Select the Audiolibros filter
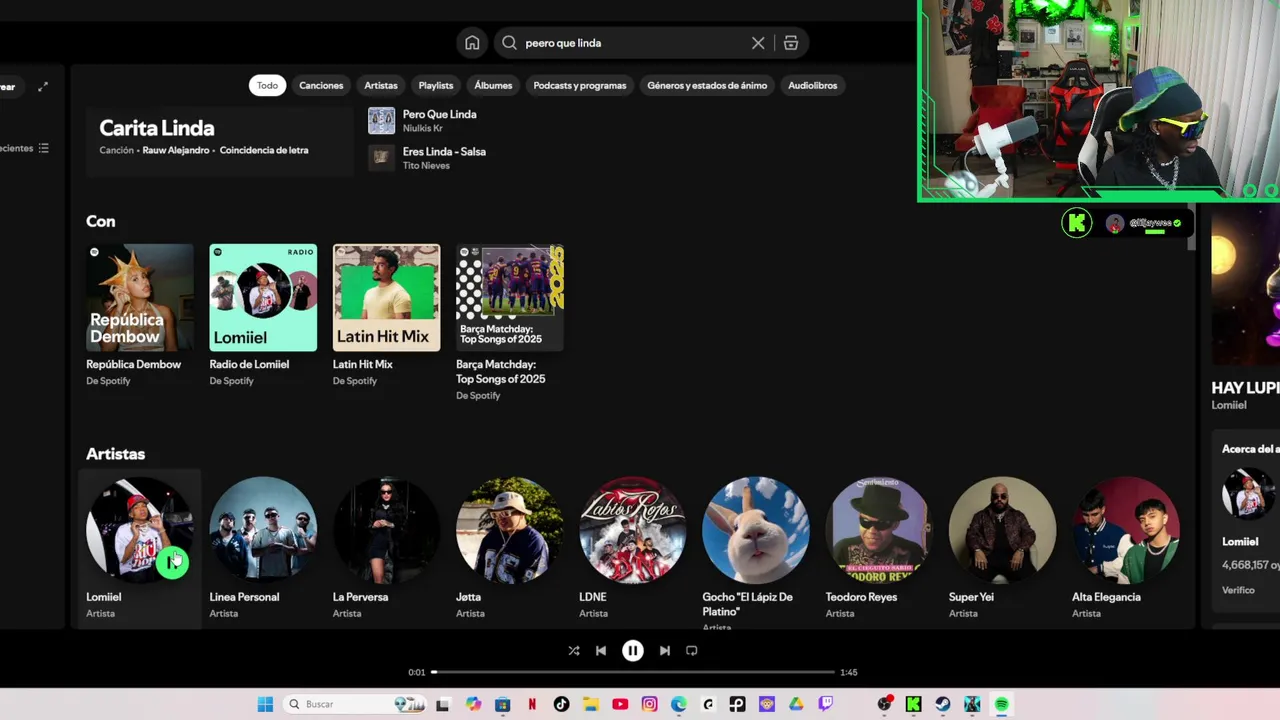Viewport: 1280px width, 720px height. click(x=813, y=85)
